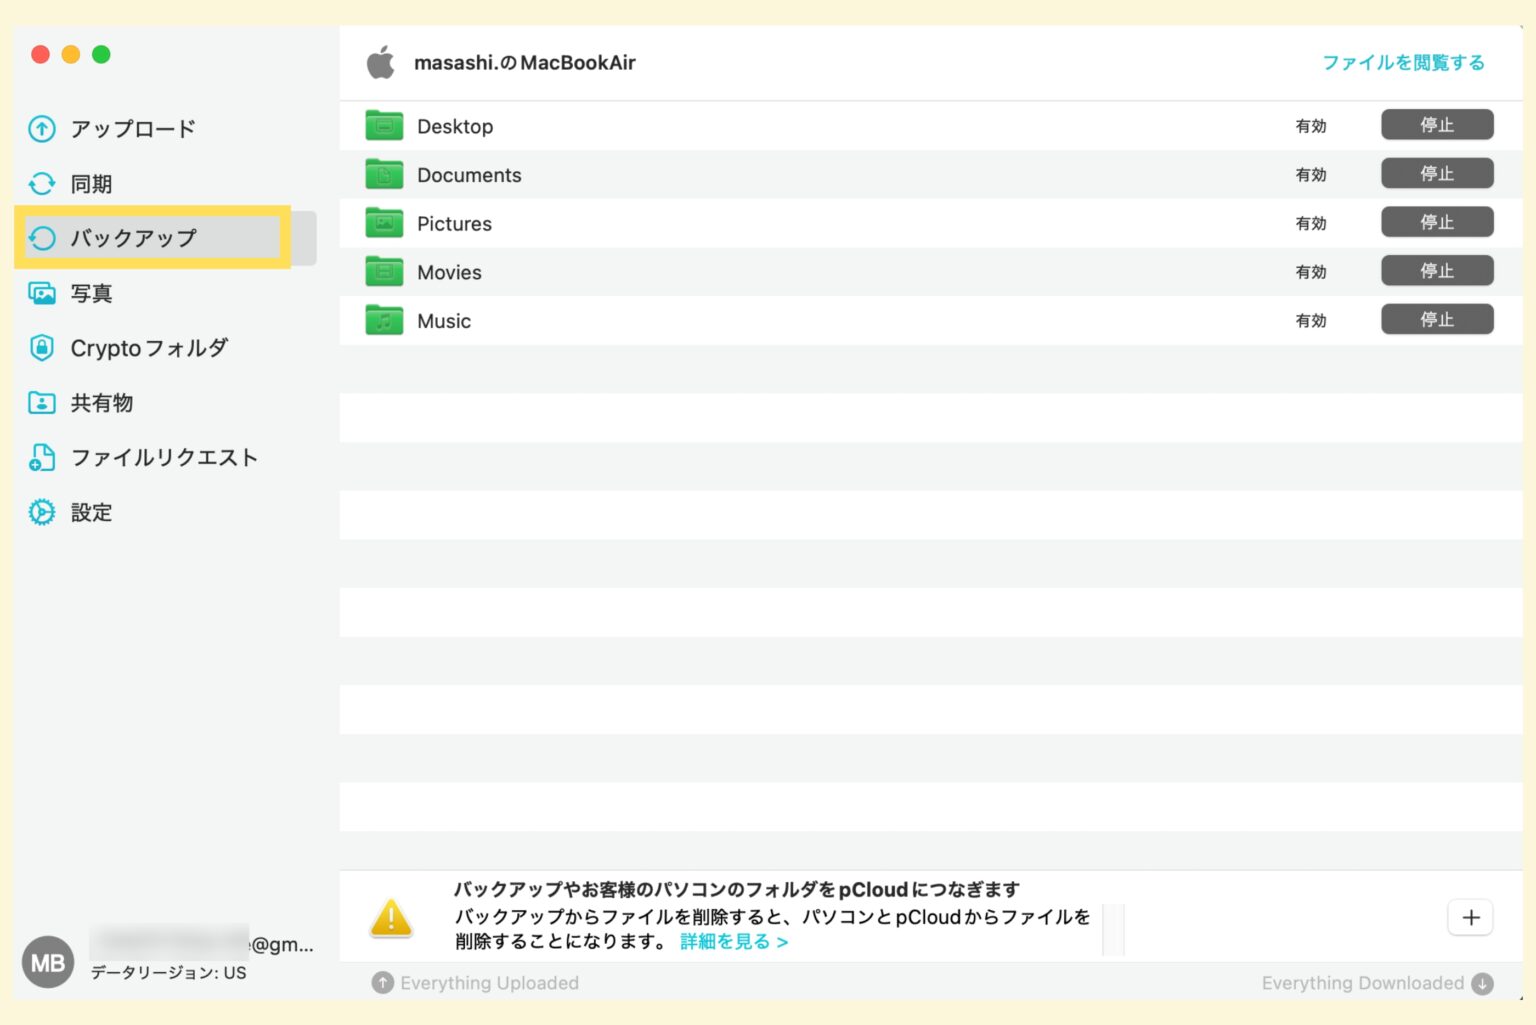Click the 共有物 shared folder icon
The image size is (1536, 1025).
coord(42,403)
